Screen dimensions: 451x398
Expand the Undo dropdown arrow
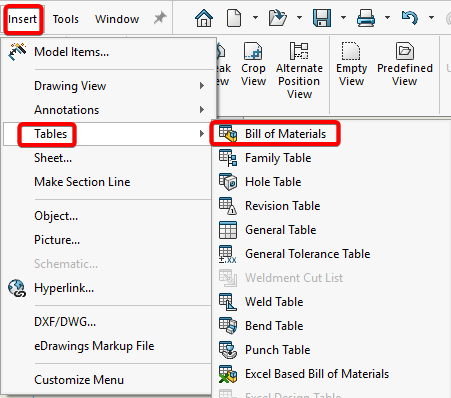click(x=431, y=17)
